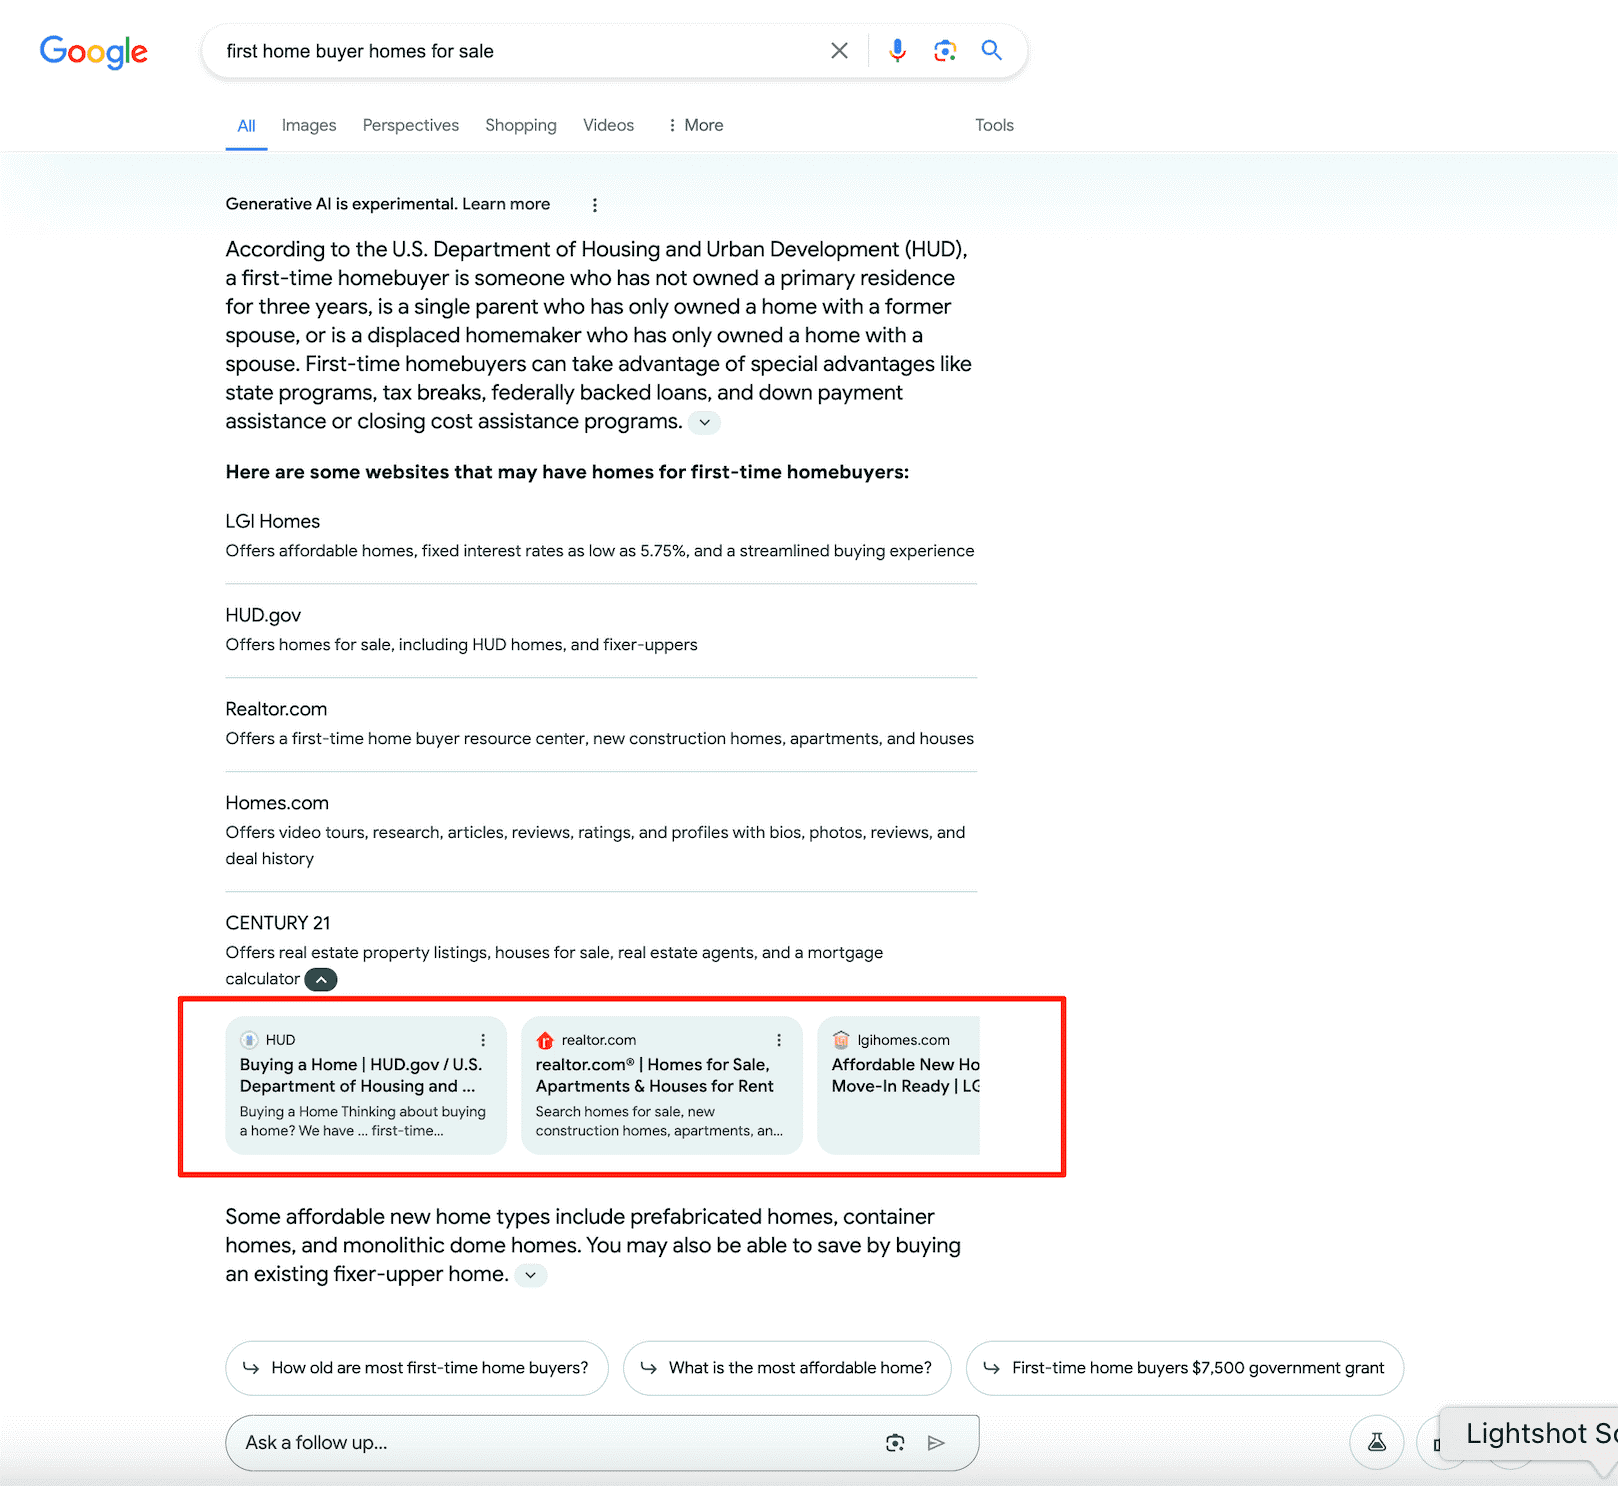This screenshot has height=1486, width=1618.
Task: Open Search Labs flask icon
Action: click(1377, 1442)
